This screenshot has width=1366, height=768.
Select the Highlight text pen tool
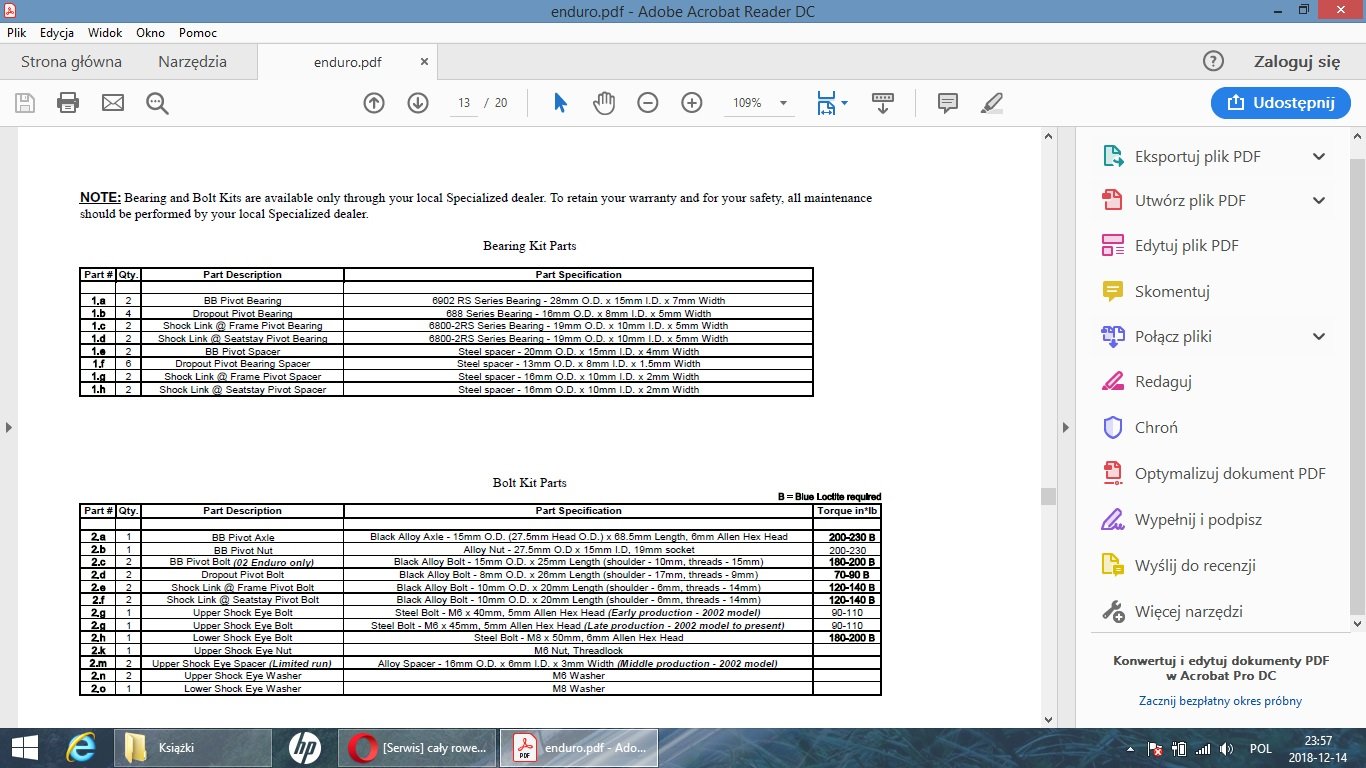(992, 102)
